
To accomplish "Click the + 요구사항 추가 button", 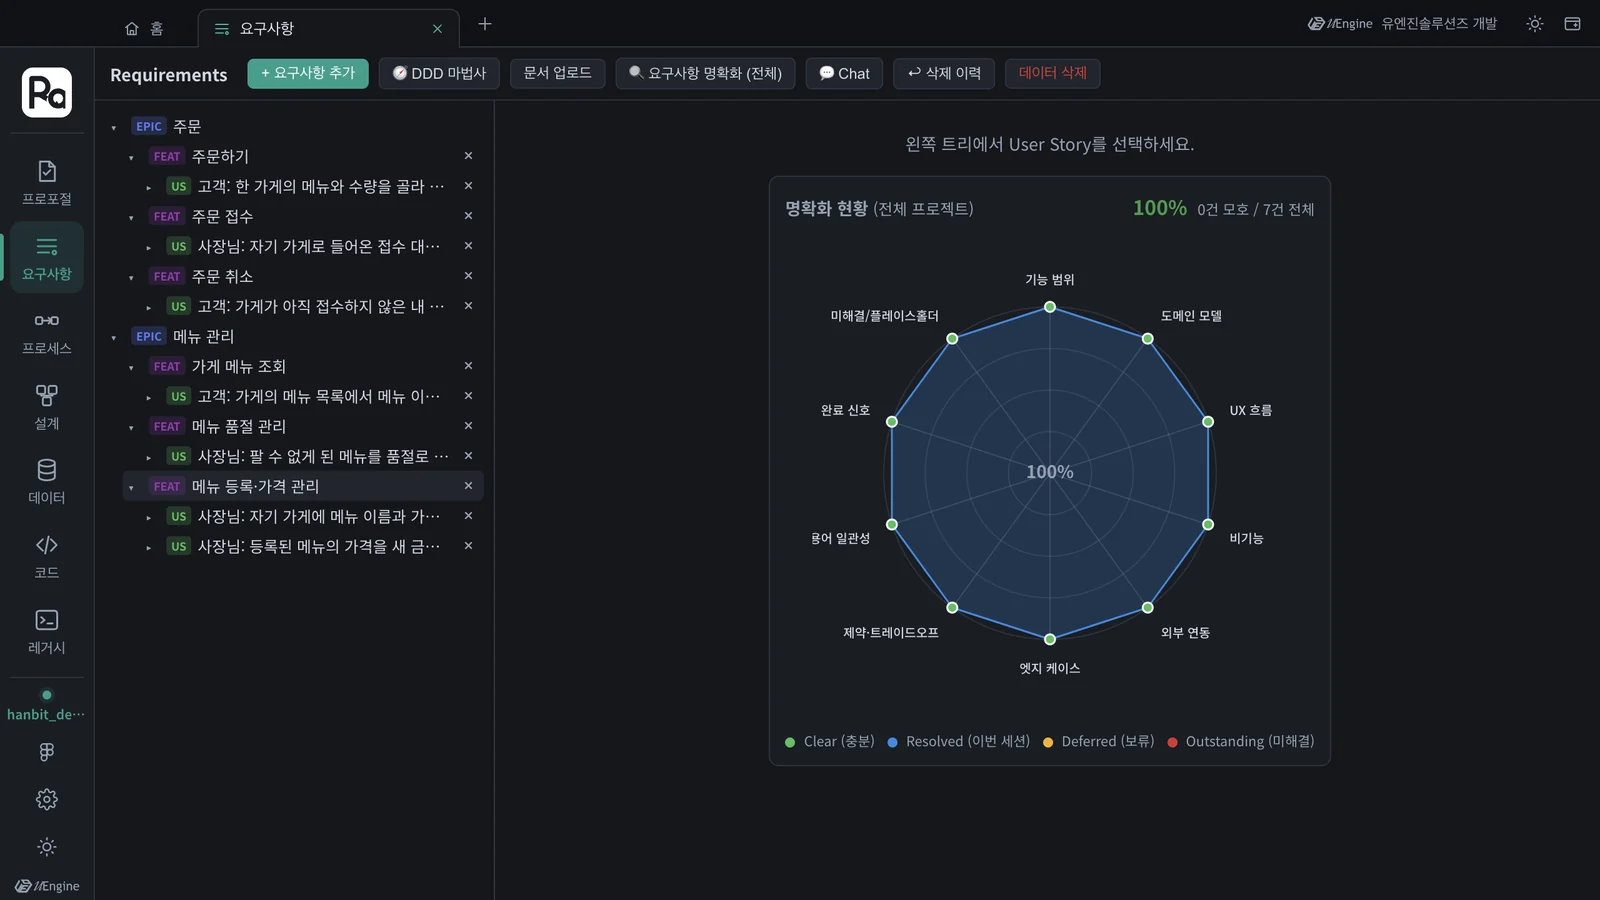I will (308, 73).
